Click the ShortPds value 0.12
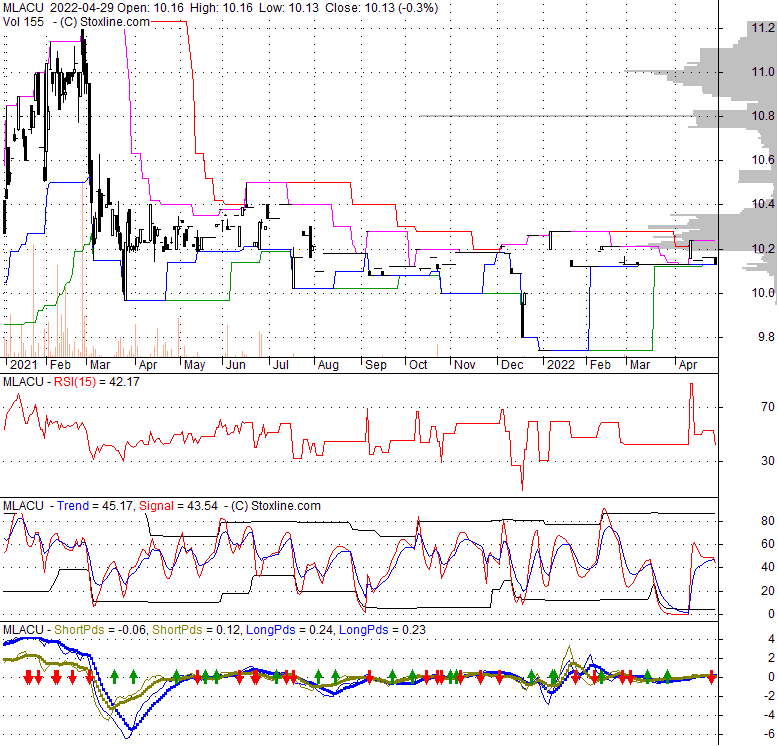This screenshot has width=778, height=746. pos(228,629)
